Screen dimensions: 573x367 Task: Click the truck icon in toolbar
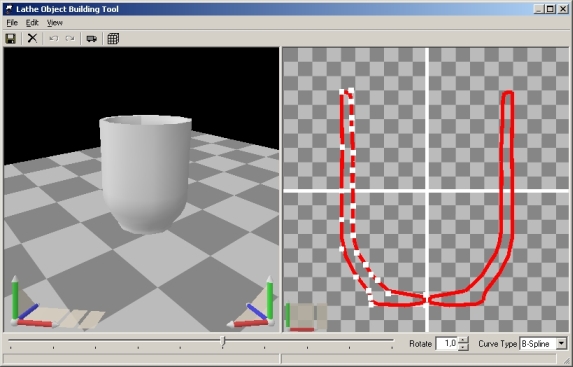(x=91, y=38)
